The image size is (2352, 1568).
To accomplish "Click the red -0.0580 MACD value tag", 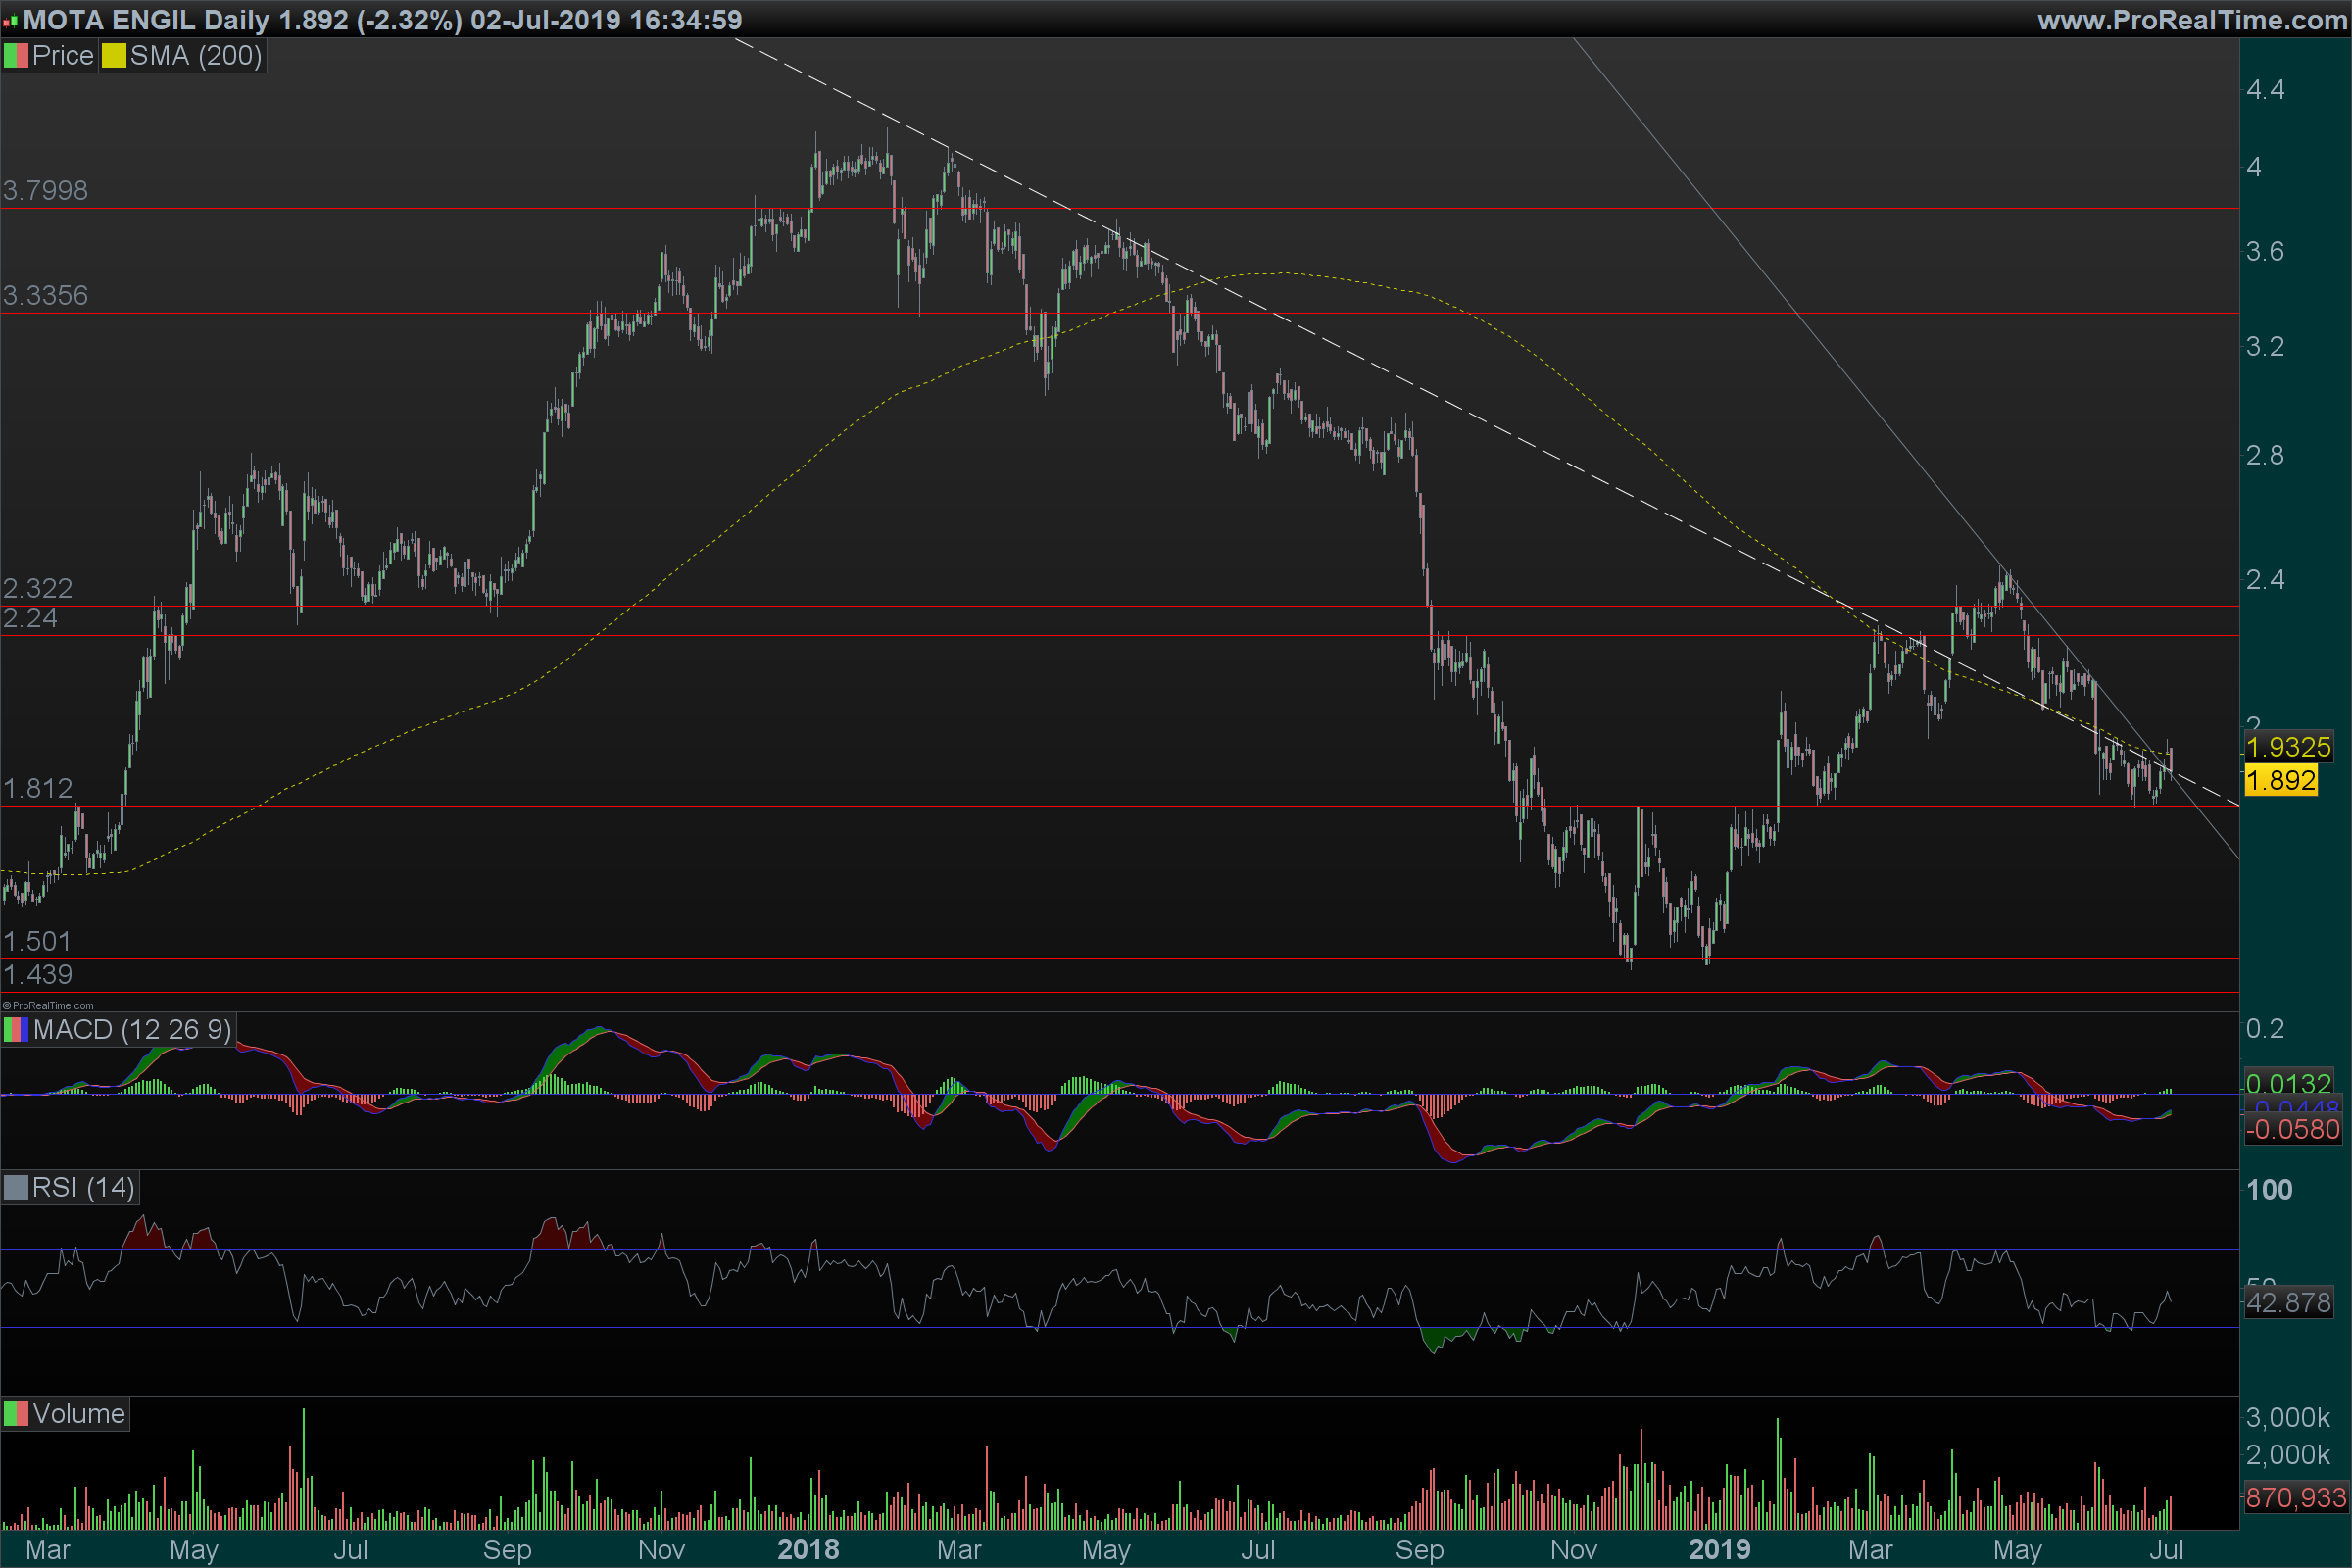I will click(x=2293, y=1130).
